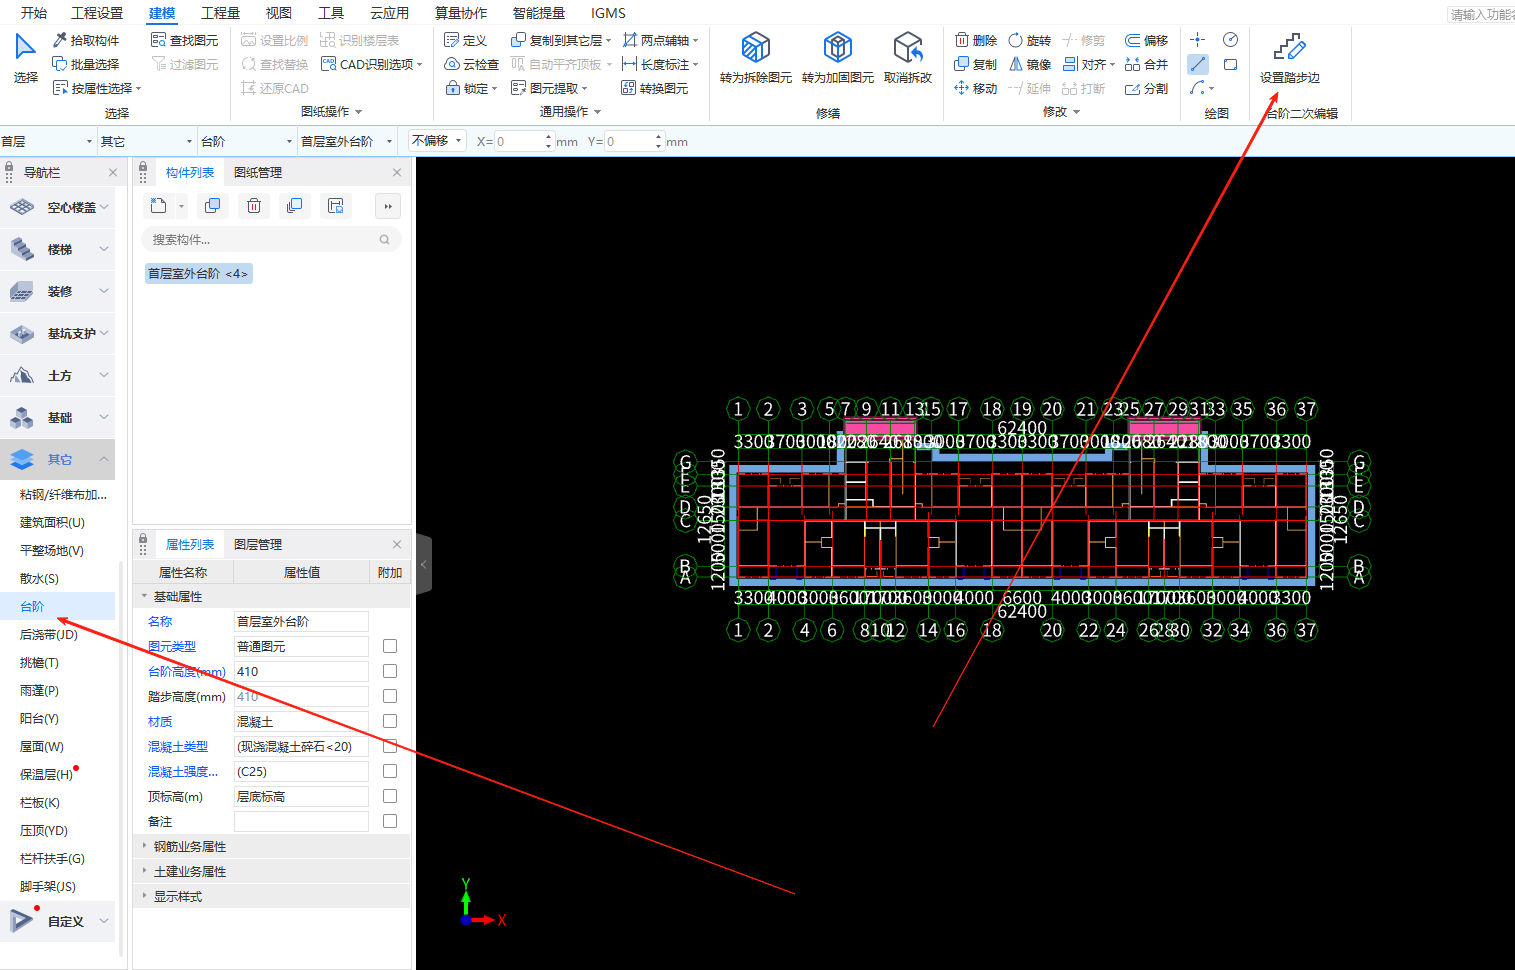Tick the 图元类型 附加 checkbox

390,646
